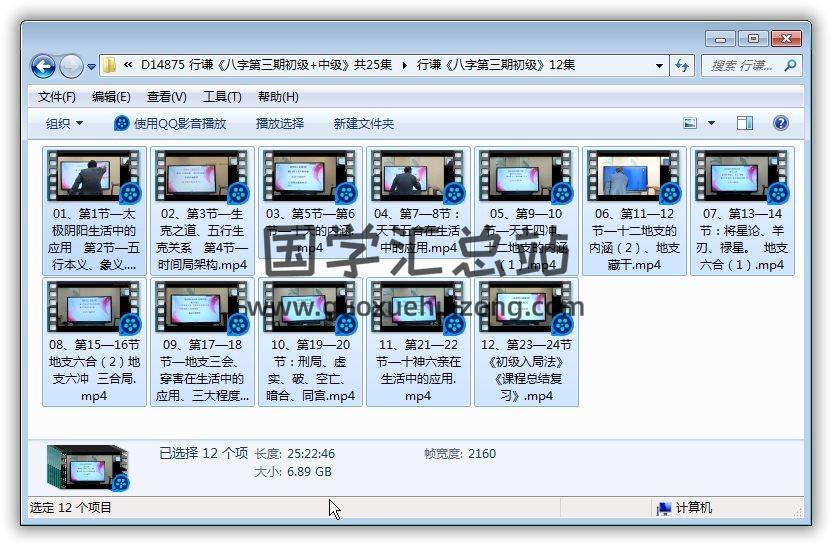This screenshot has height=546, width=832.
Task: Minimize the explorer window
Action: 720,39
